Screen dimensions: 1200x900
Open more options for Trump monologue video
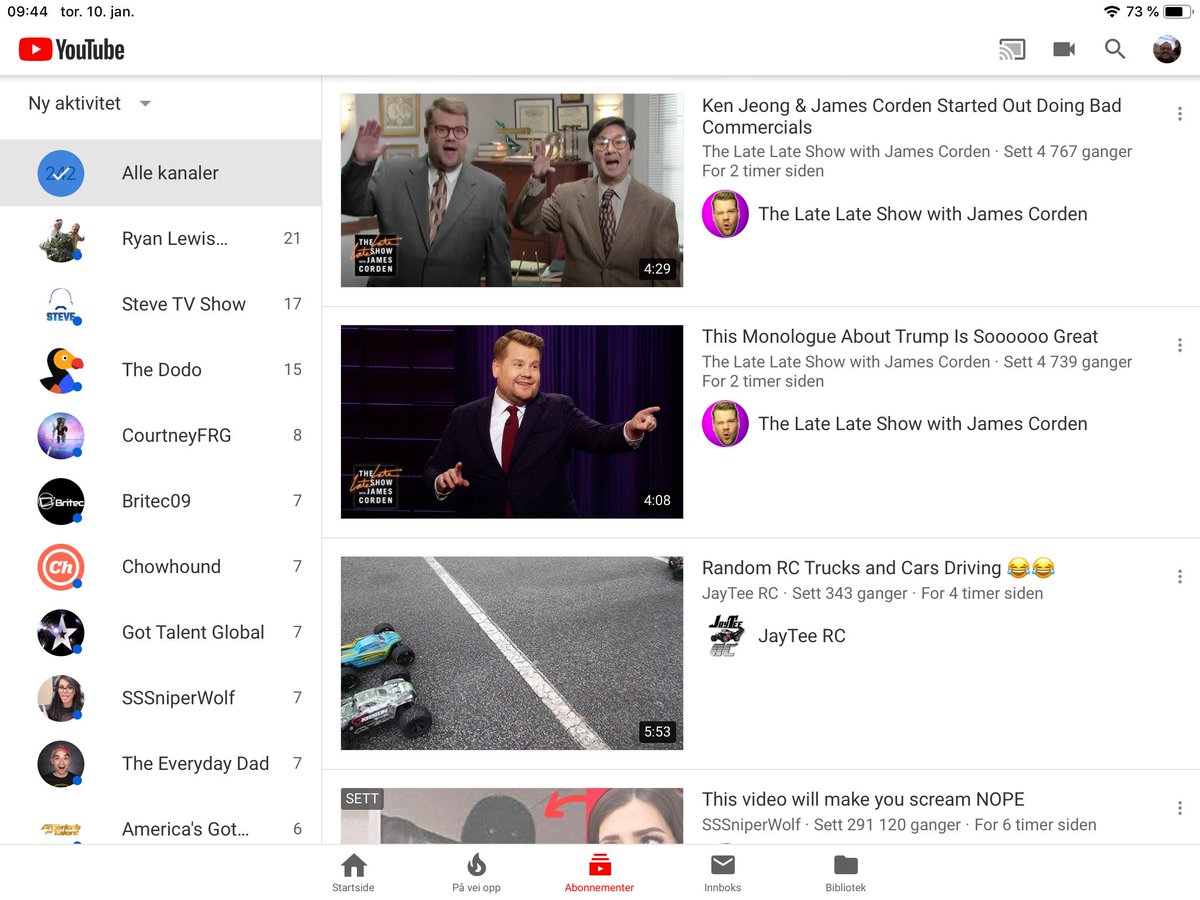tap(1180, 345)
